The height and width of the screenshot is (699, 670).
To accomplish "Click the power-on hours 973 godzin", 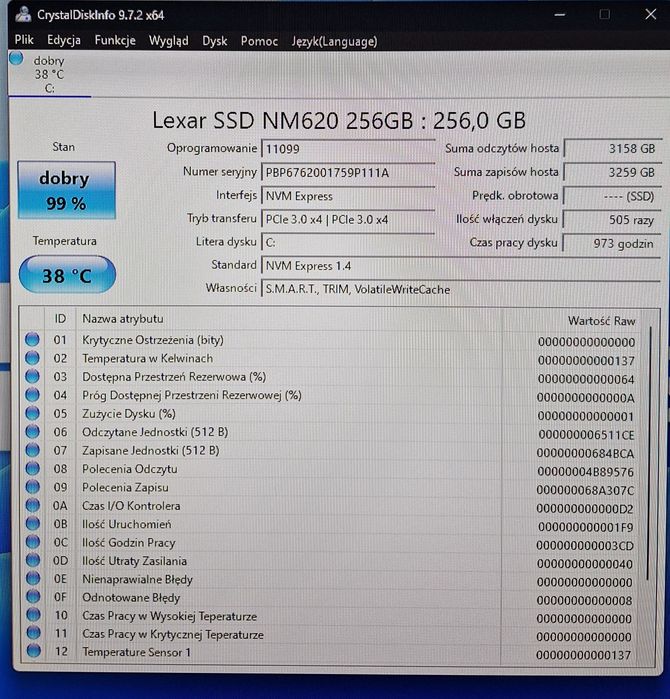I will click(612, 244).
